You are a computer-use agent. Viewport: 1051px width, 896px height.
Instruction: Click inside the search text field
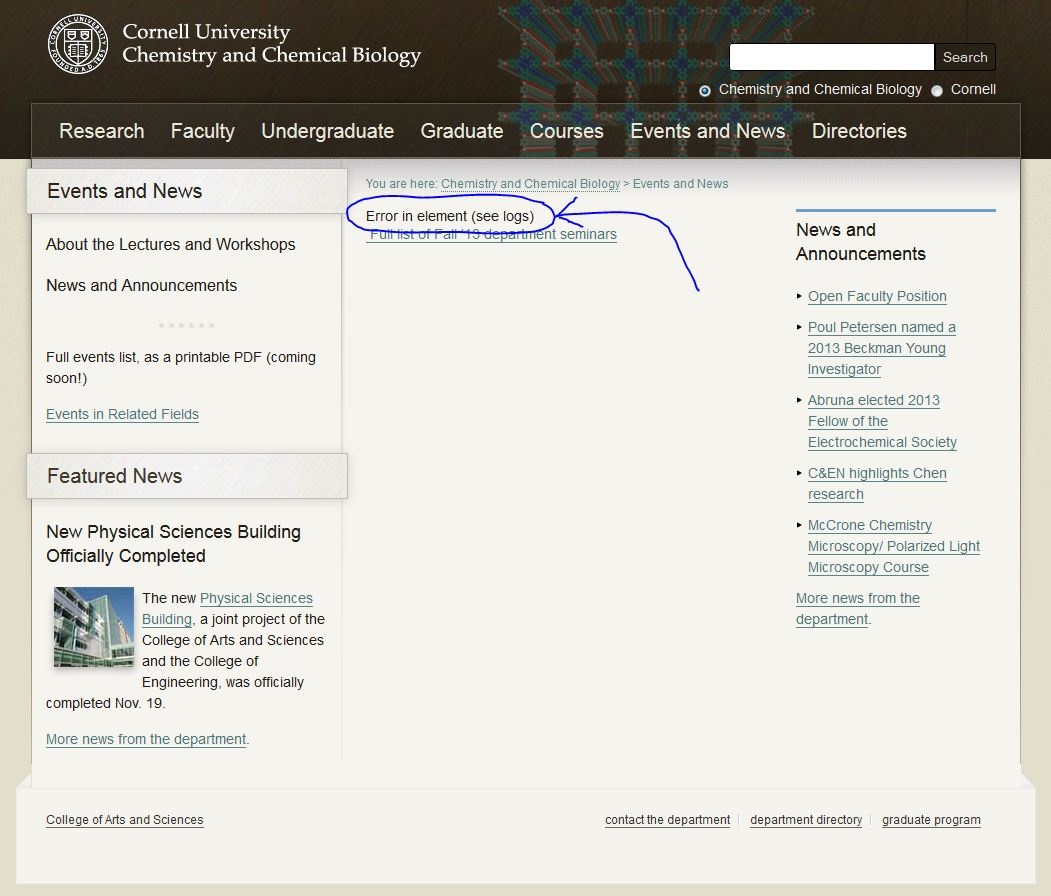(831, 57)
